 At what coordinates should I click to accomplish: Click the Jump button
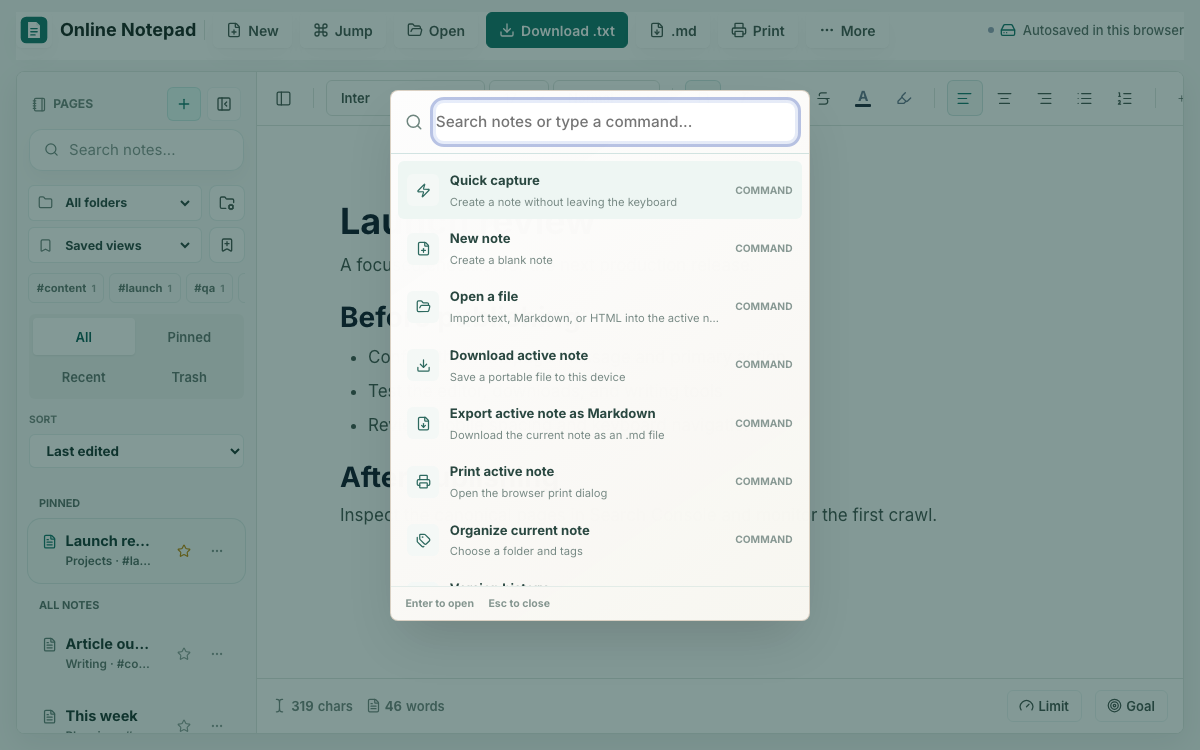point(343,30)
